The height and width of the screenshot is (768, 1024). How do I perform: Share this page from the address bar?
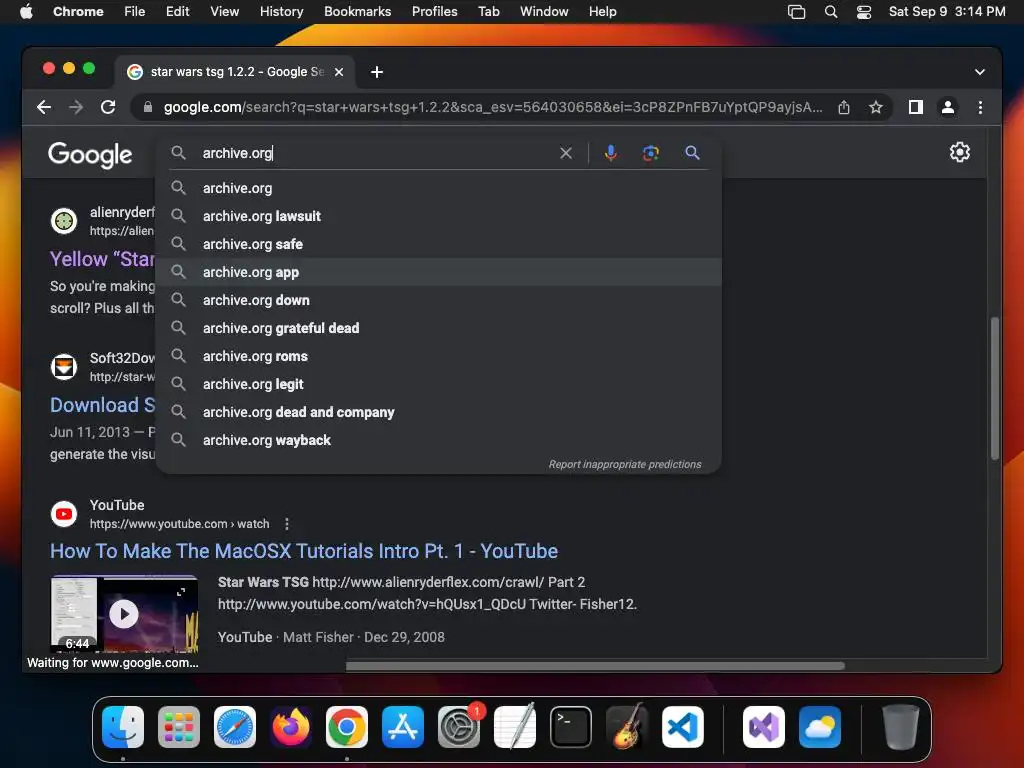[844, 107]
